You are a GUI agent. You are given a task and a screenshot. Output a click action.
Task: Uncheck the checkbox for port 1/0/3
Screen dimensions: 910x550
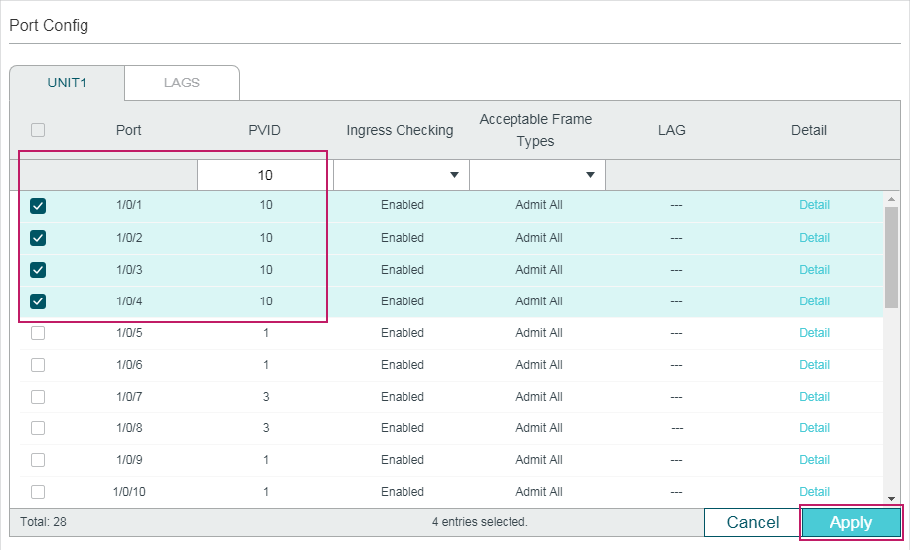pos(38,270)
